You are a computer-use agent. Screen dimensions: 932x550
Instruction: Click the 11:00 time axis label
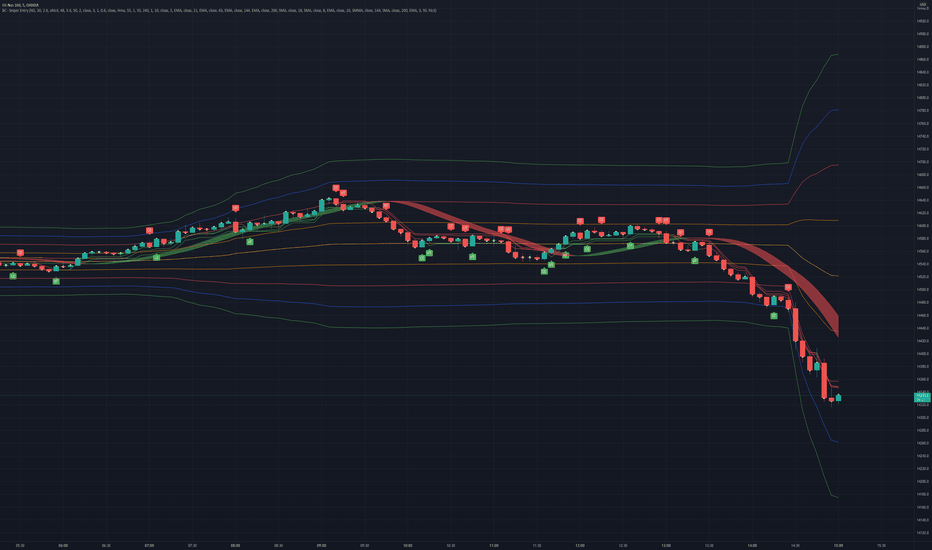coord(494,545)
